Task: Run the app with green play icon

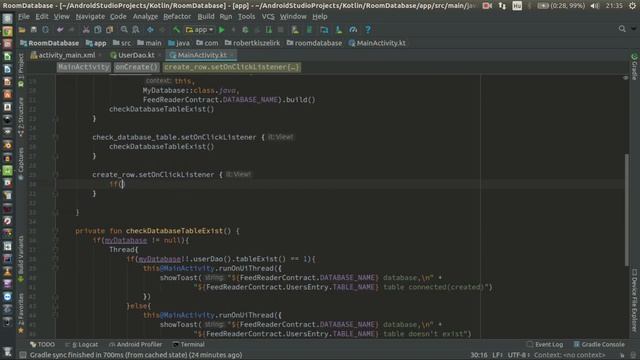Action: [x=222, y=30]
